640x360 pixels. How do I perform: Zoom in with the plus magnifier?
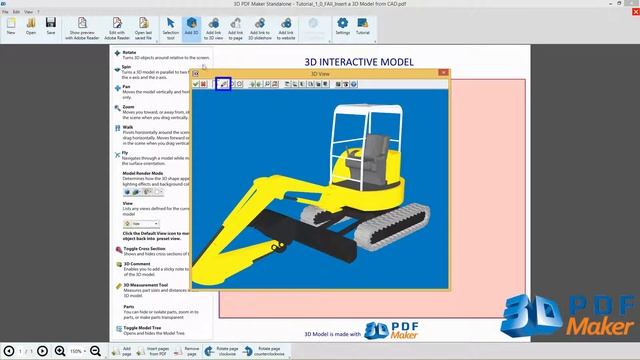[60, 351]
